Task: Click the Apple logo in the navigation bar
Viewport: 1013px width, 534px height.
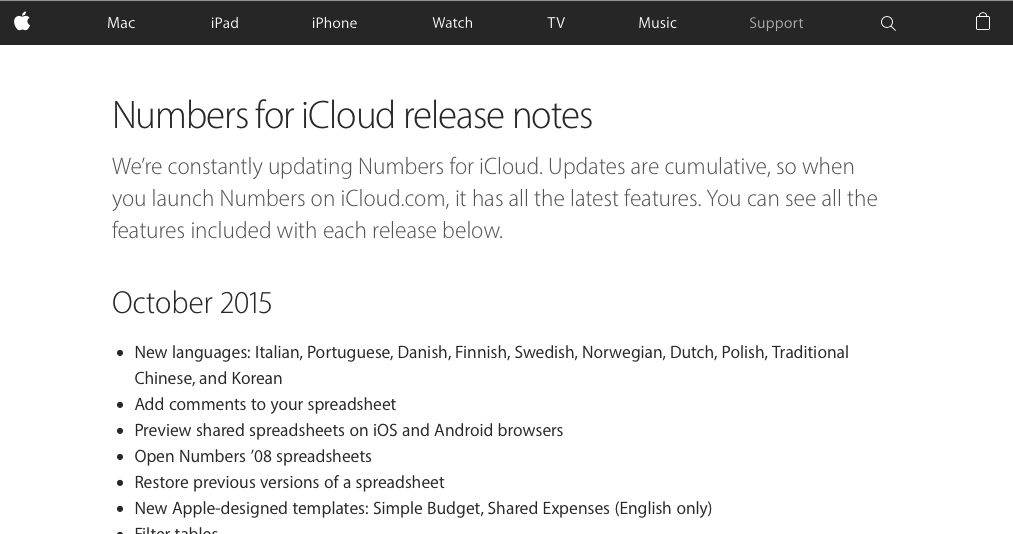Action: [22, 21]
